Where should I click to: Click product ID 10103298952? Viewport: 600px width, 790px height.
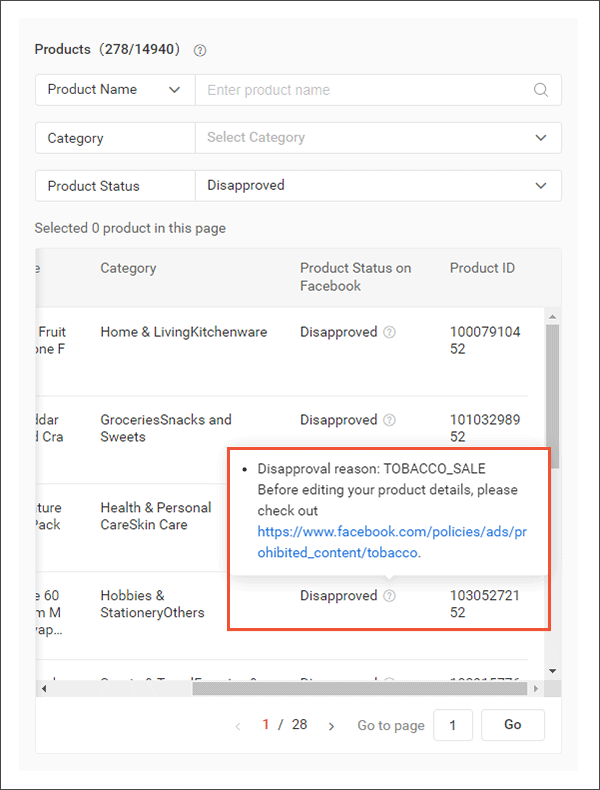[485, 428]
